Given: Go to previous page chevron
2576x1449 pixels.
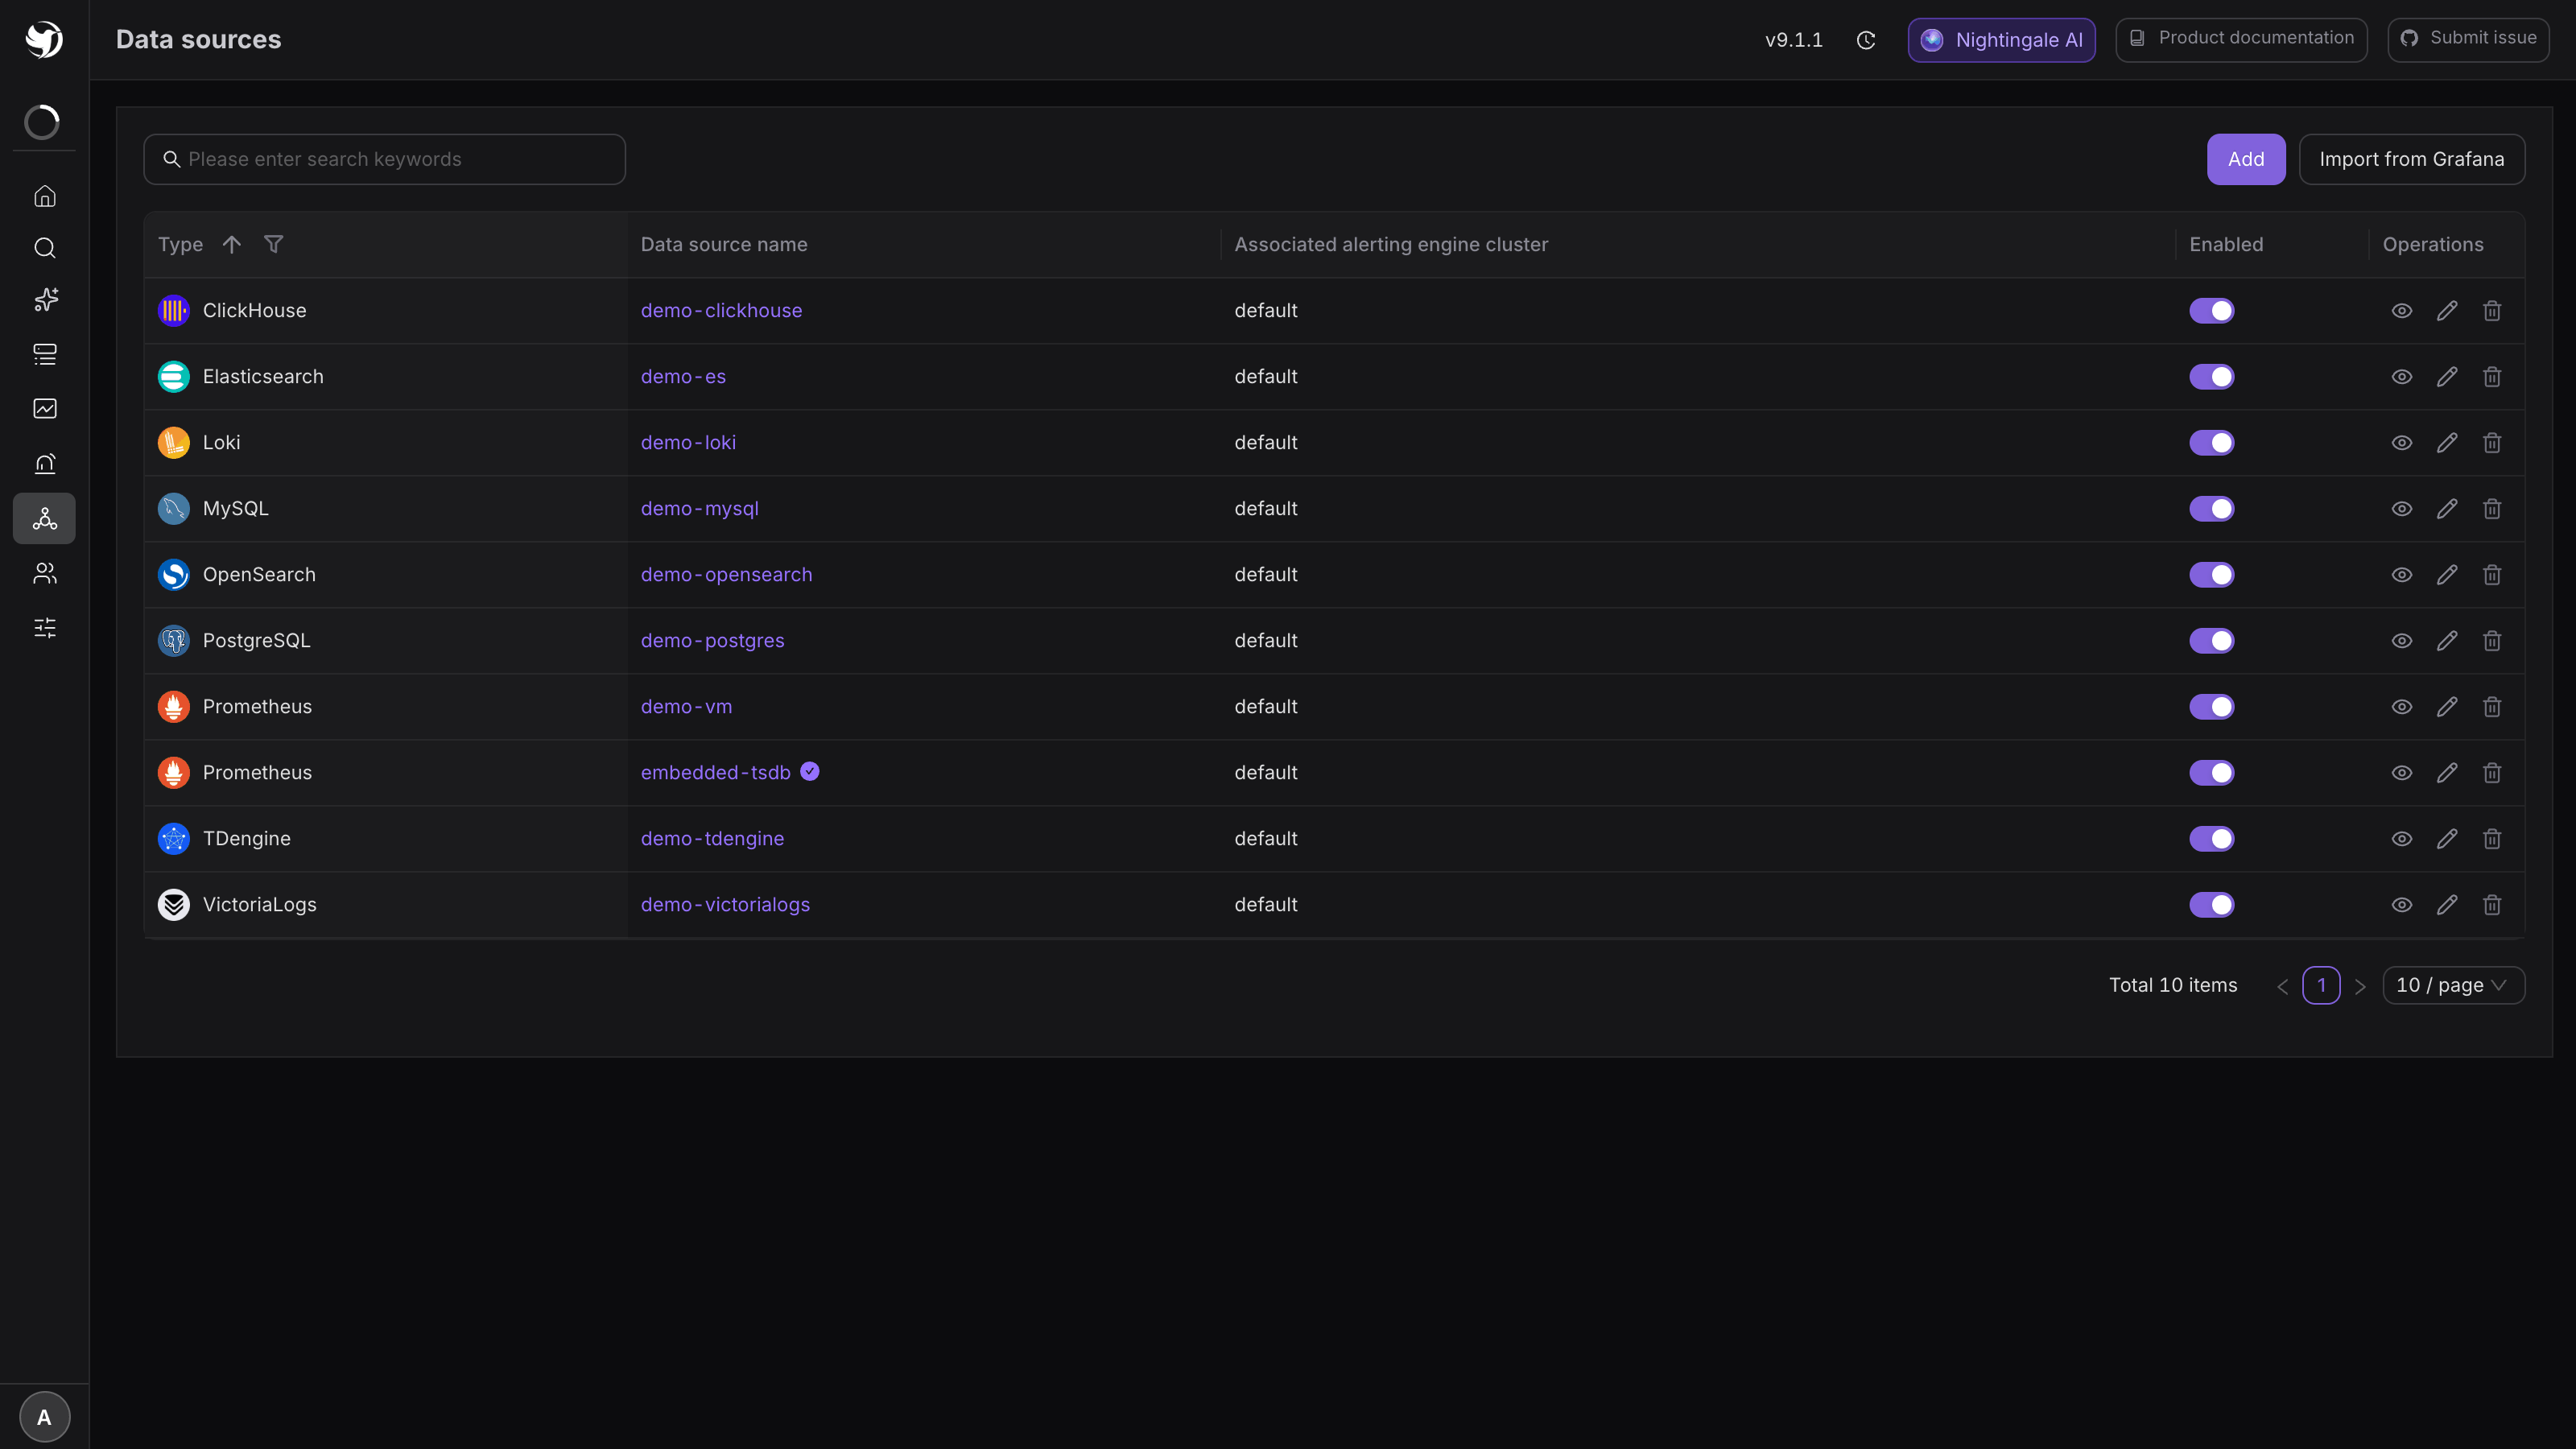Looking at the screenshot, I should coord(2283,986).
